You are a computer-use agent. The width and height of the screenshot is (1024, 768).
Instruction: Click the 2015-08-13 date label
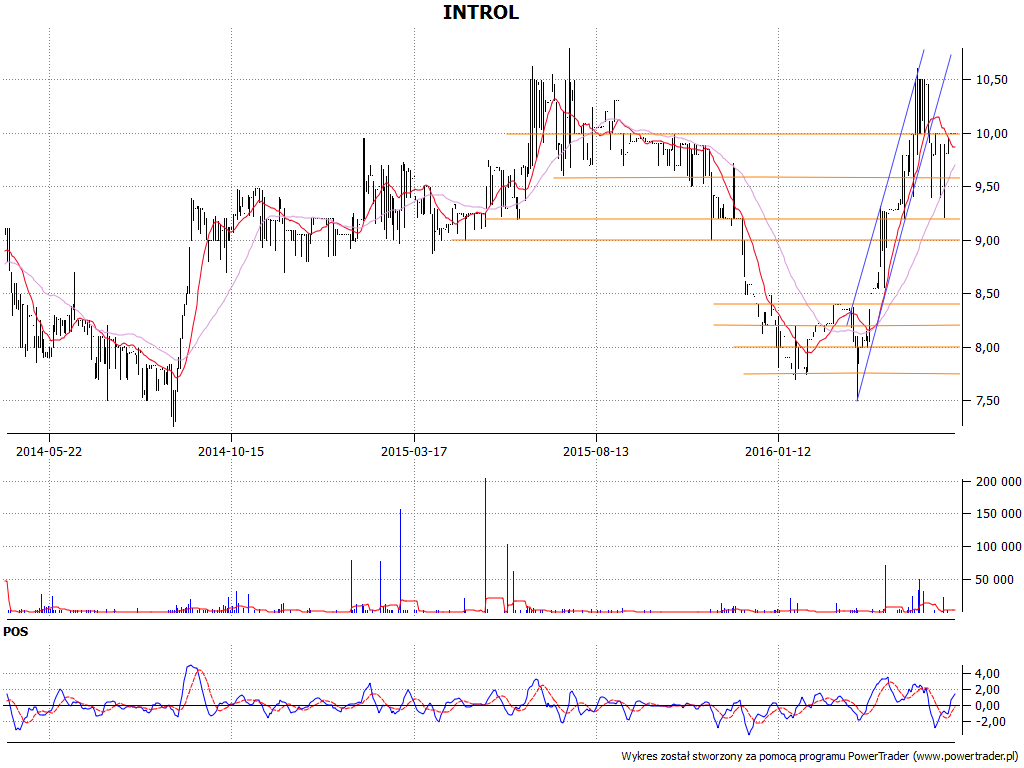[x=596, y=451]
